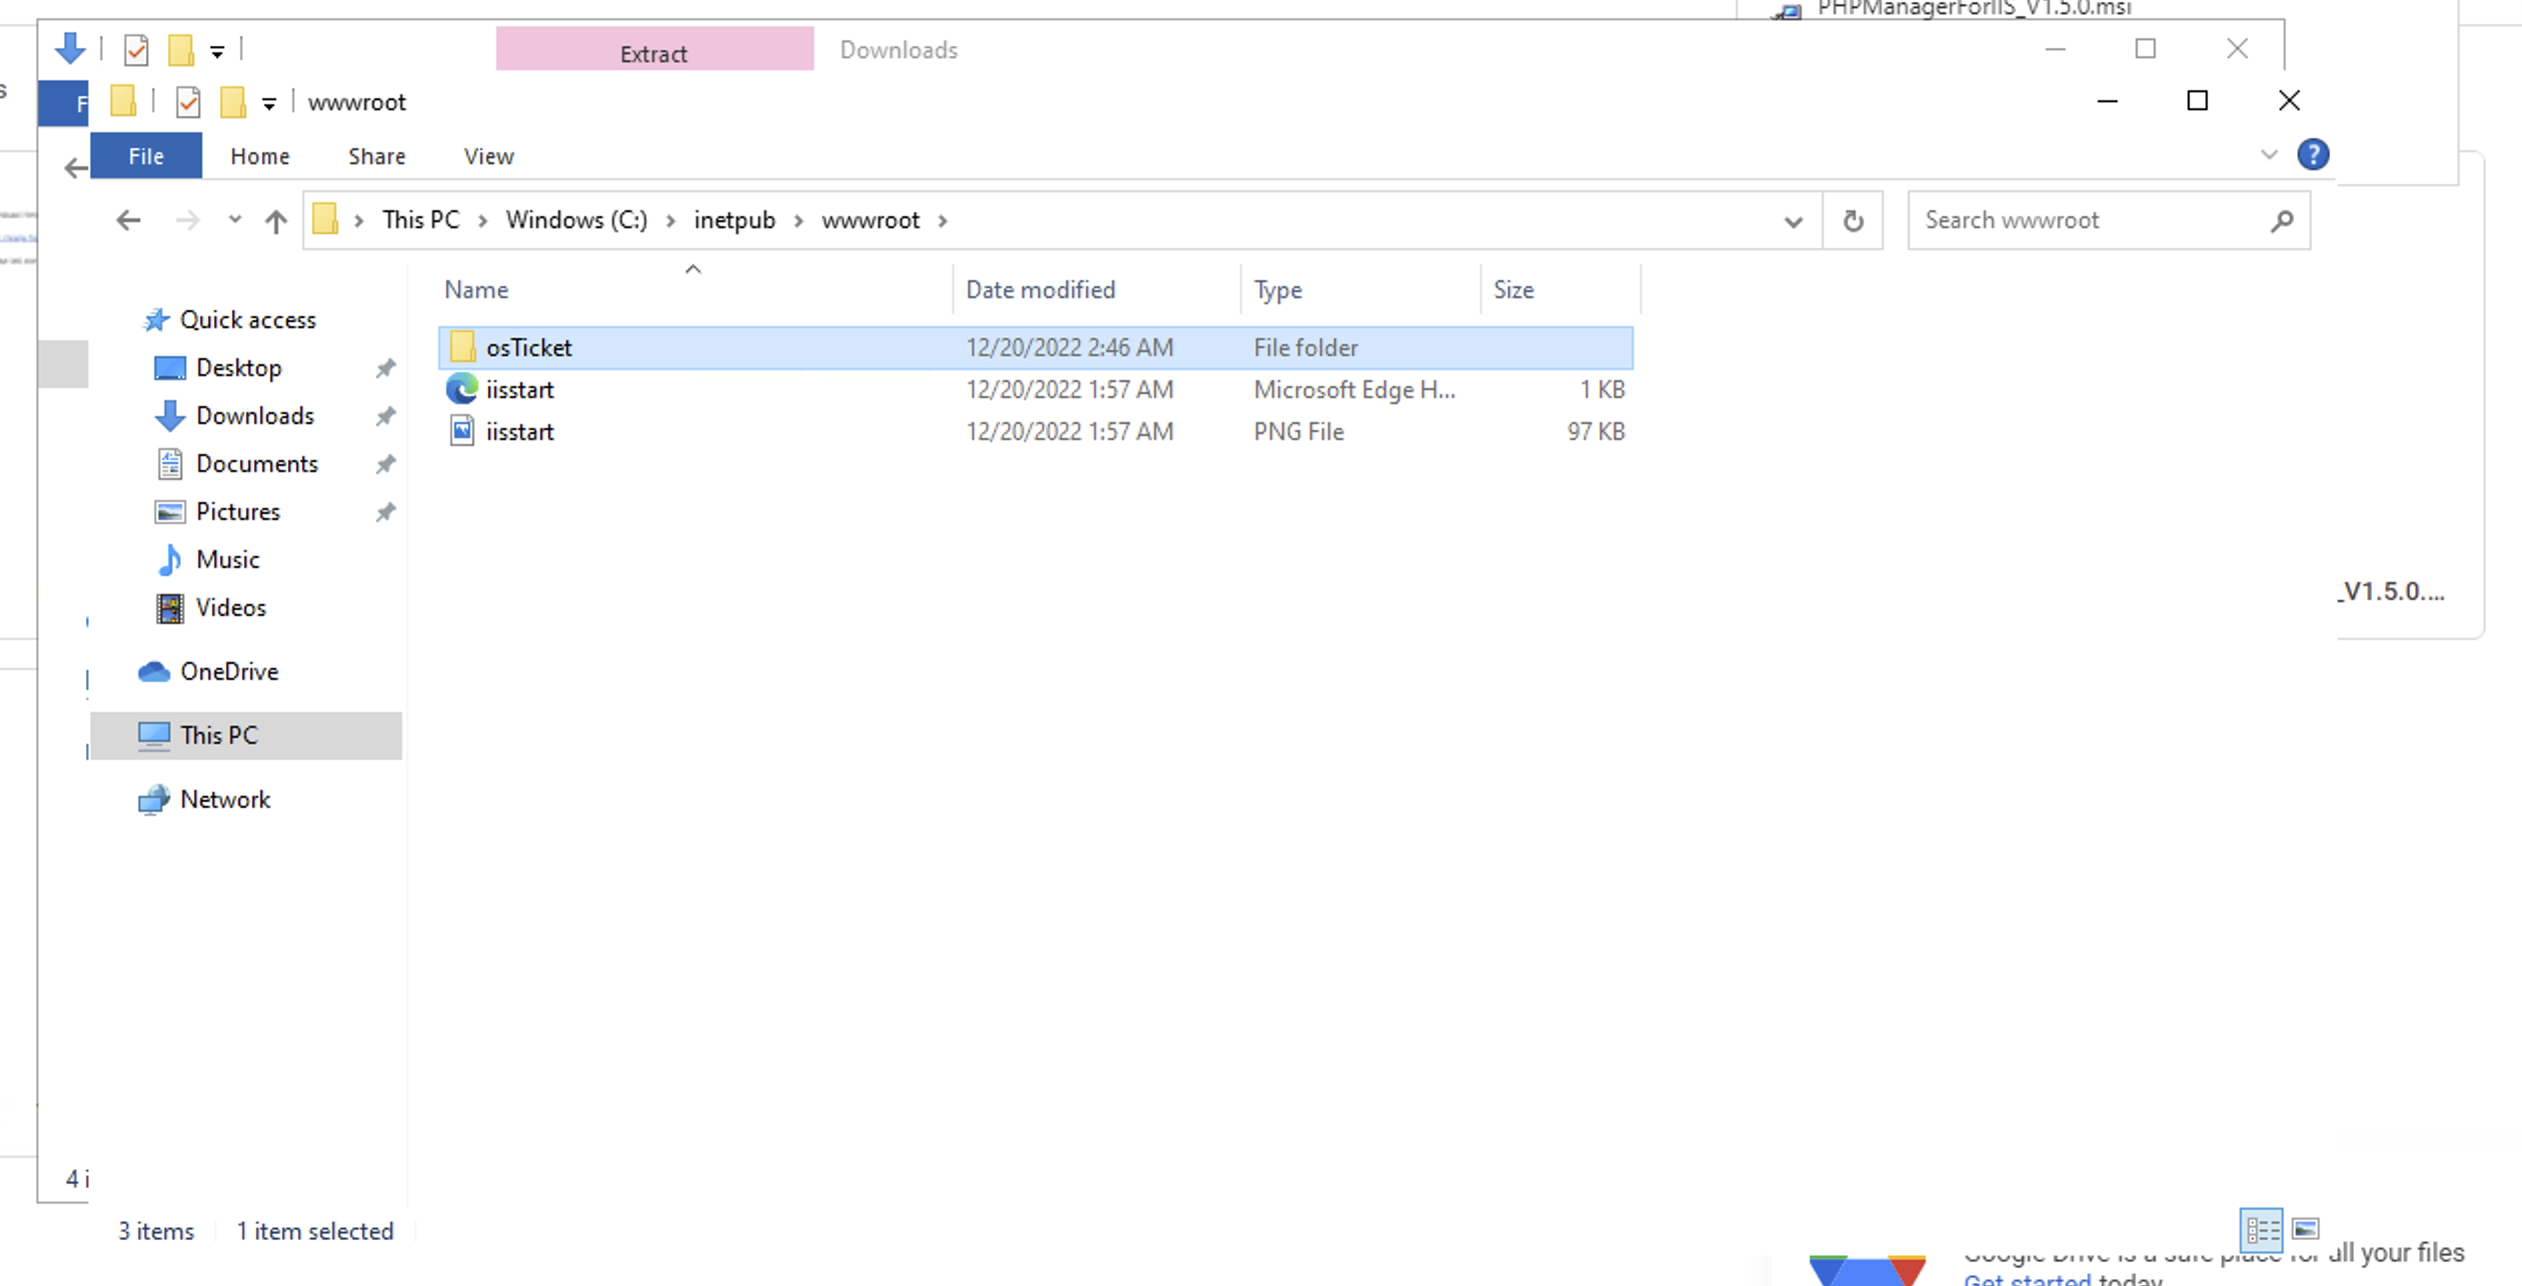Toggle extra large icons view

coord(2307,1230)
